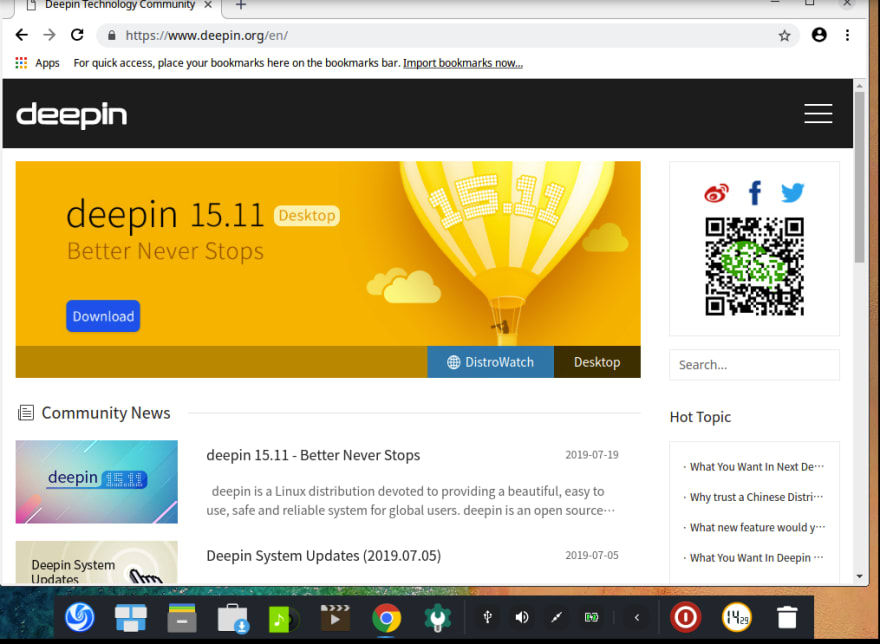Open the deepin 15.11 news thumbnail
This screenshot has height=644, width=880.
(97, 482)
